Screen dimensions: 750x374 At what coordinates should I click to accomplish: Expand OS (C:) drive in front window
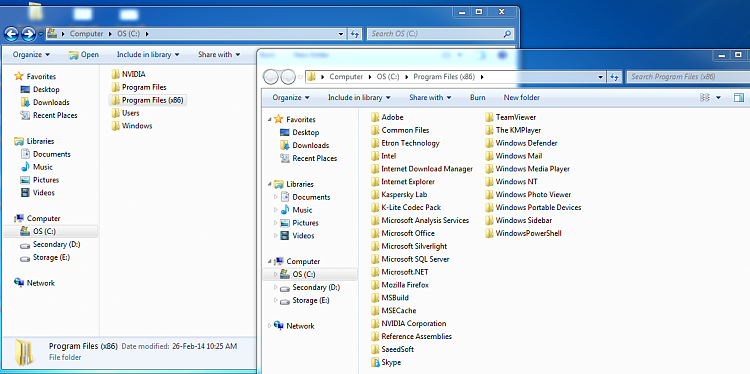click(x=276, y=275)
